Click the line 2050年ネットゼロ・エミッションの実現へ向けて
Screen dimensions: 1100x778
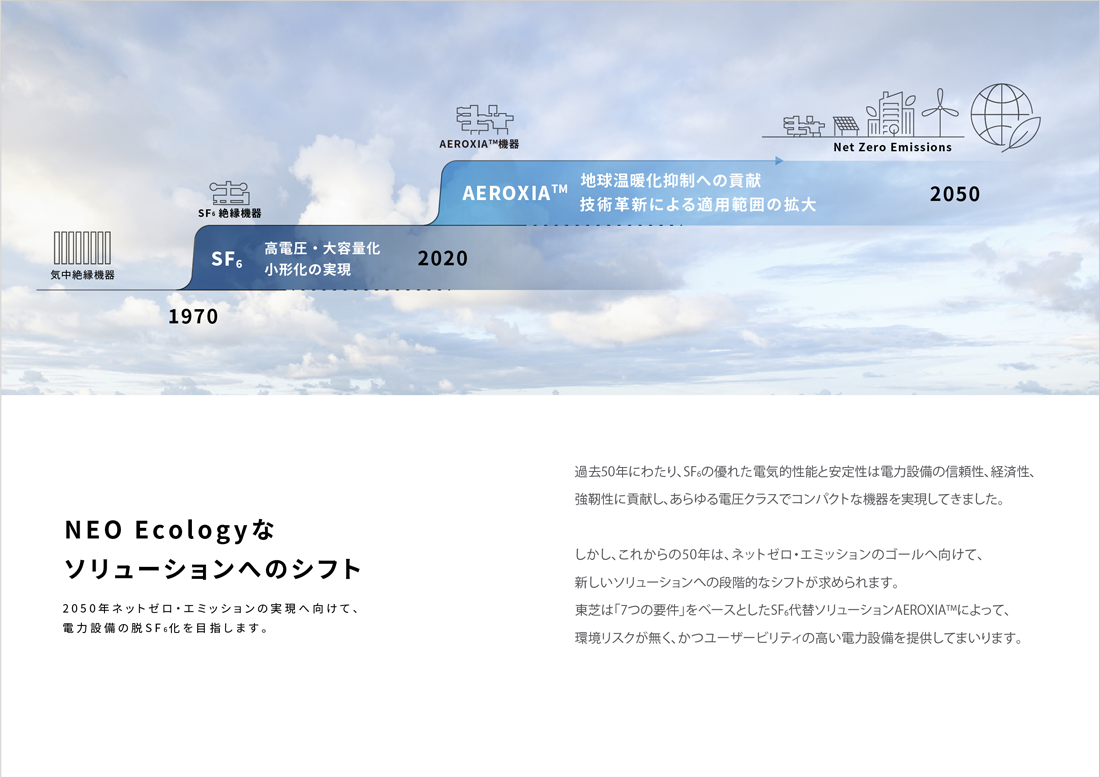212,608
